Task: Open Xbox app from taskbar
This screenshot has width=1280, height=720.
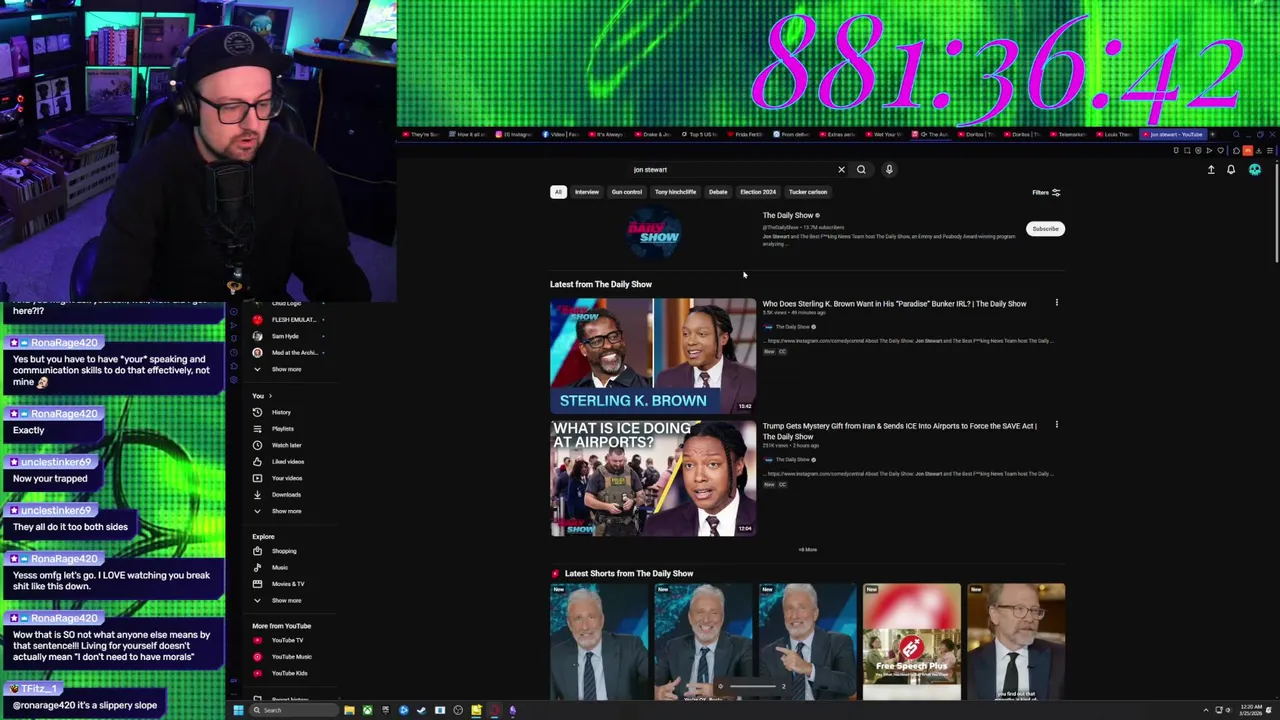Action: (367, 710)
